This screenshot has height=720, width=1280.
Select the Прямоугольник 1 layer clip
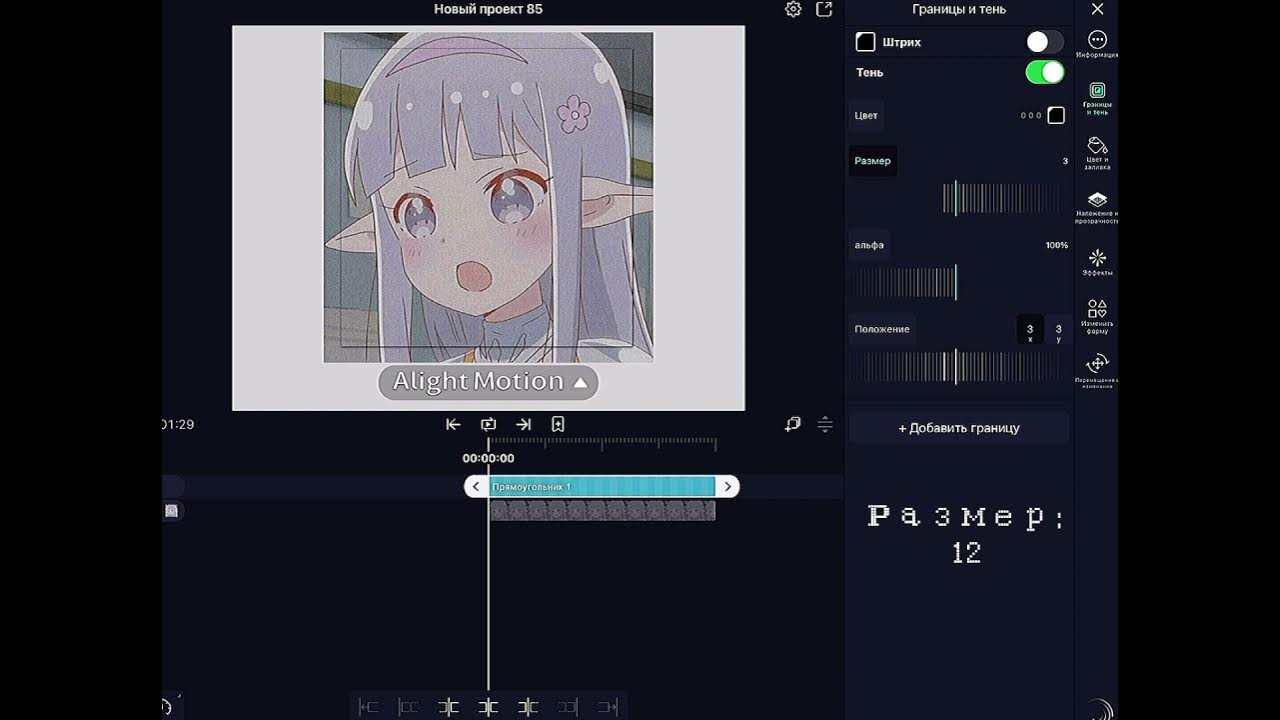coord(602,487)
